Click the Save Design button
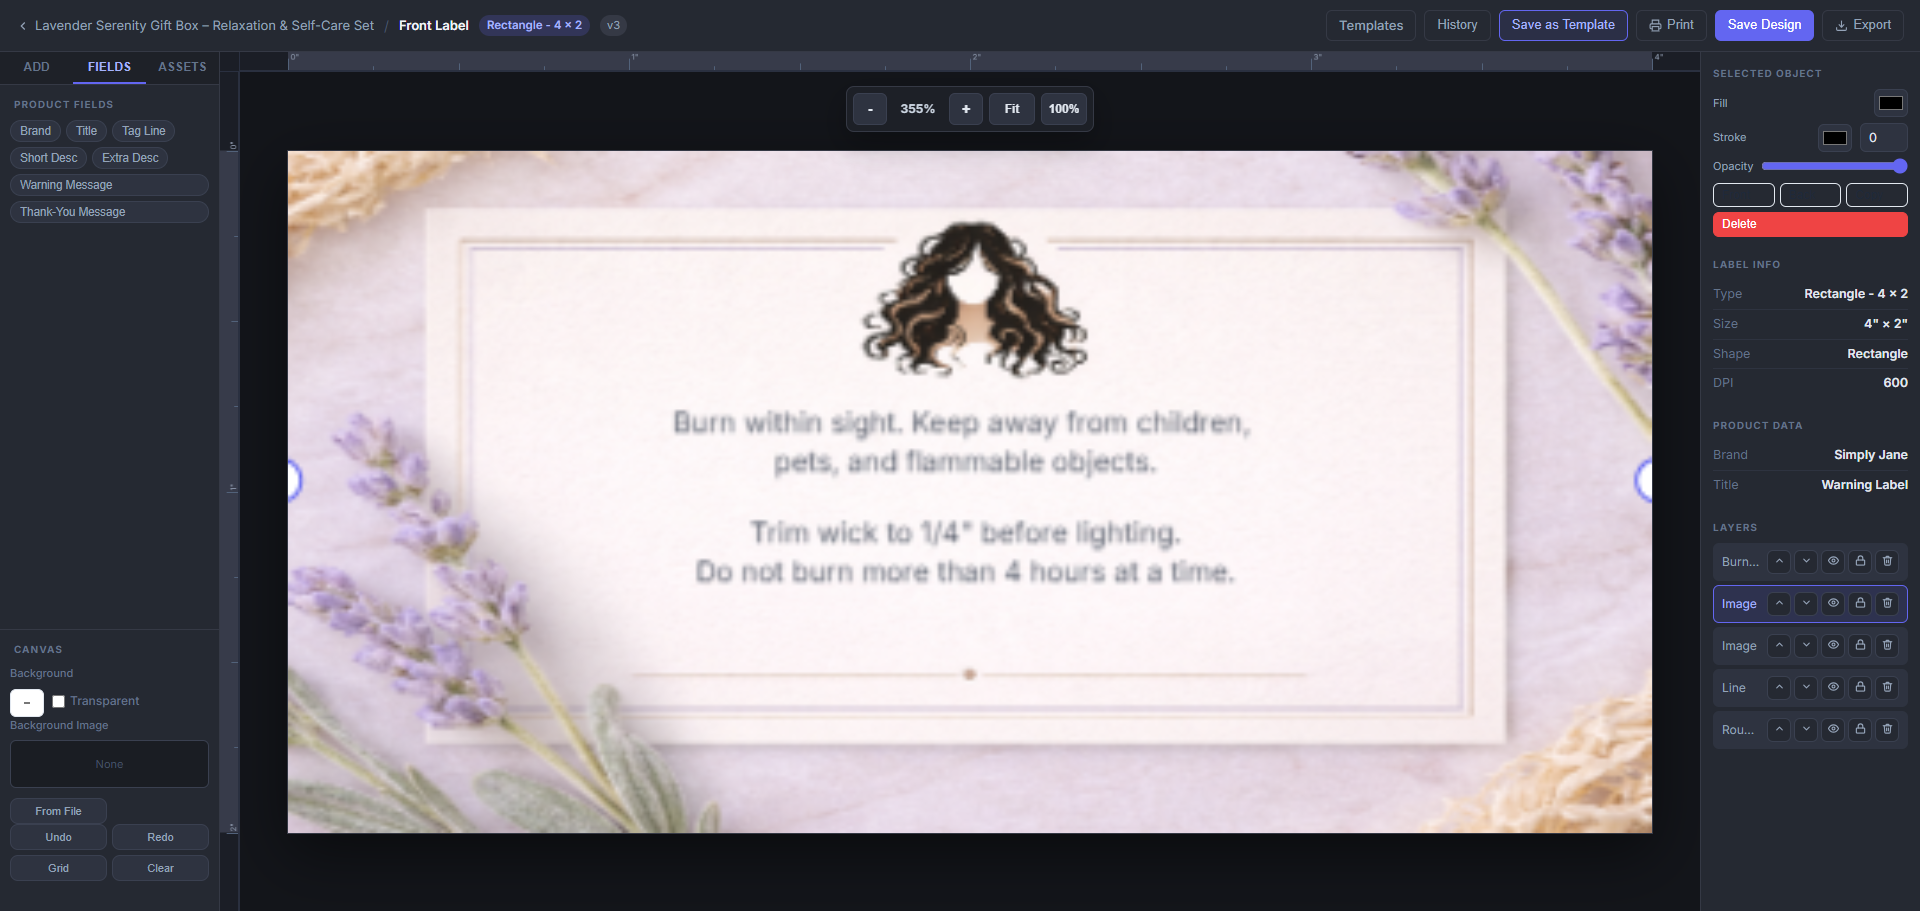 pos(1763,25)
